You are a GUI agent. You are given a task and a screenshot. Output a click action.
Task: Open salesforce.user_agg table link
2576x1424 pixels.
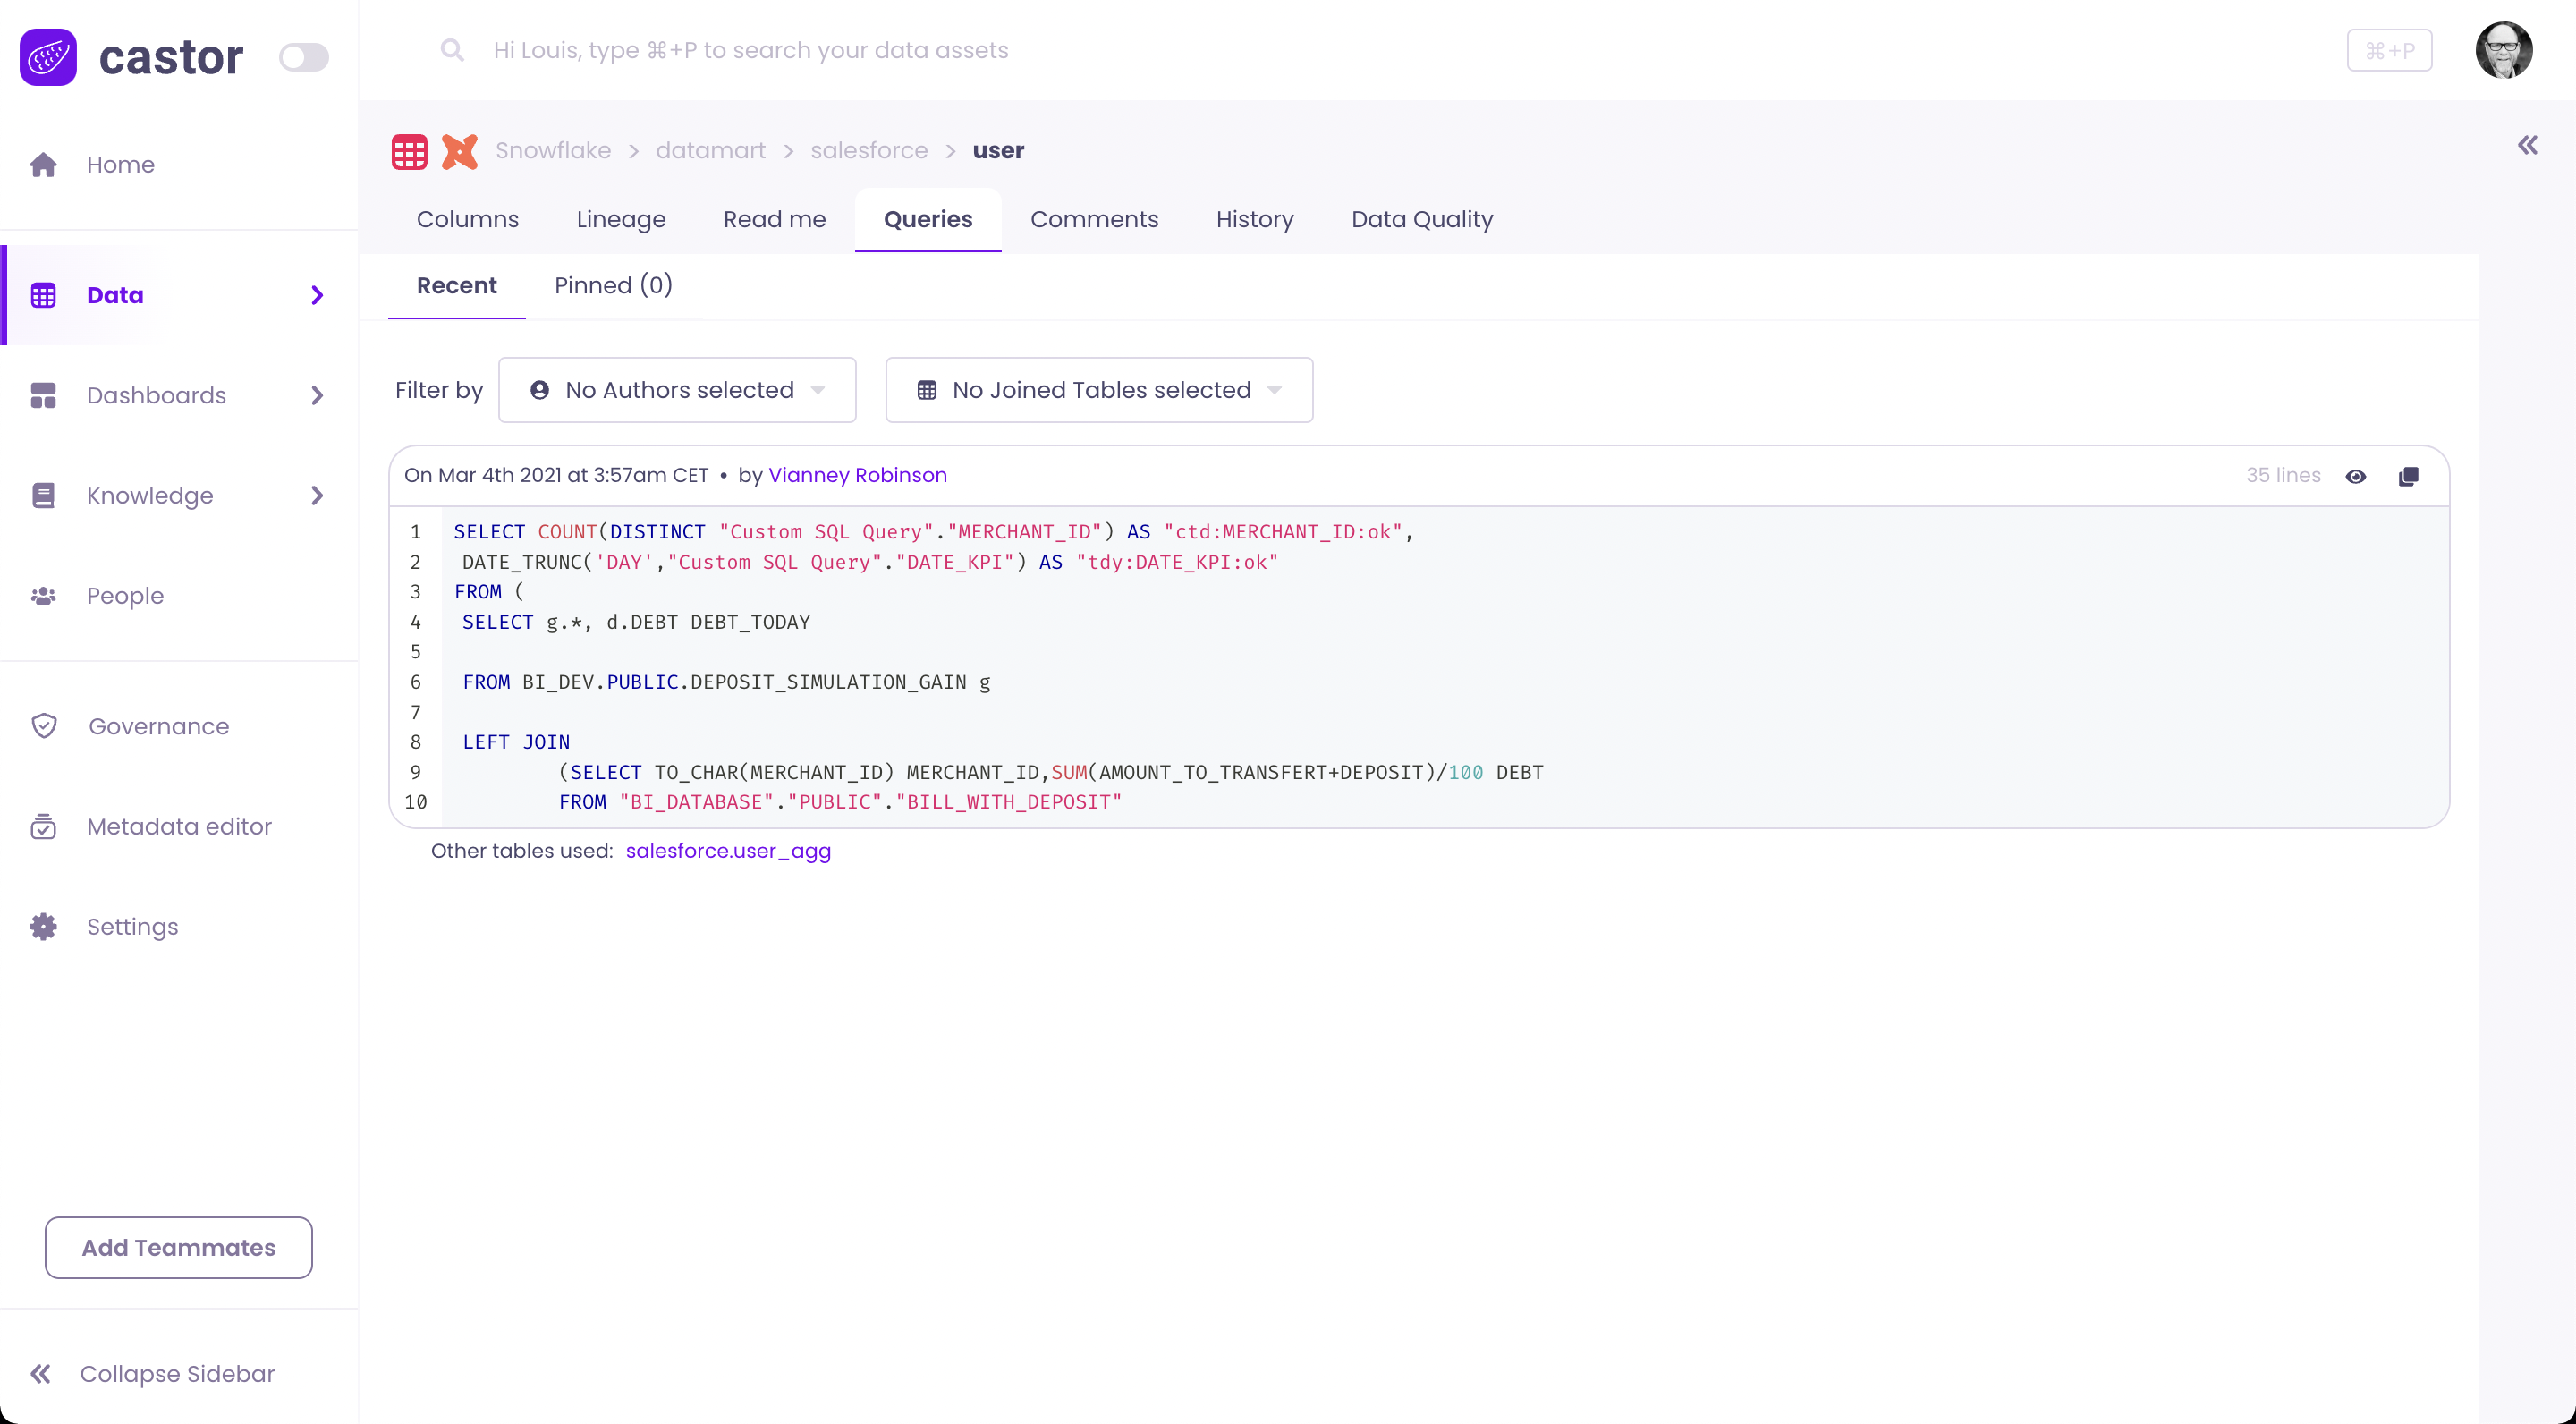tap(728, 851)
